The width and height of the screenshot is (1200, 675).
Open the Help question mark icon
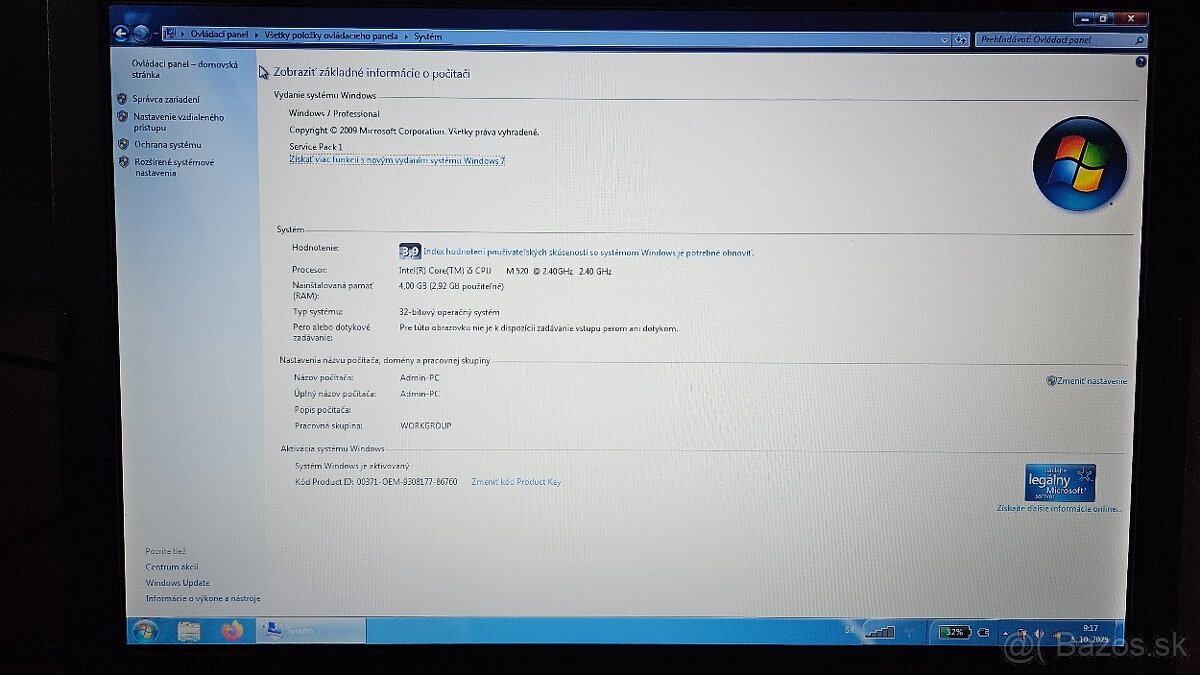1139,61
